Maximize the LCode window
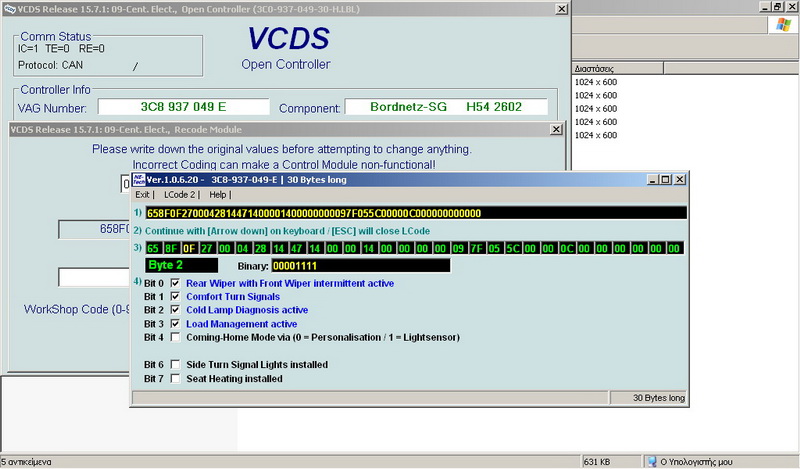The width and height of the screenshot is (800, 469). [x=665, y=180]
